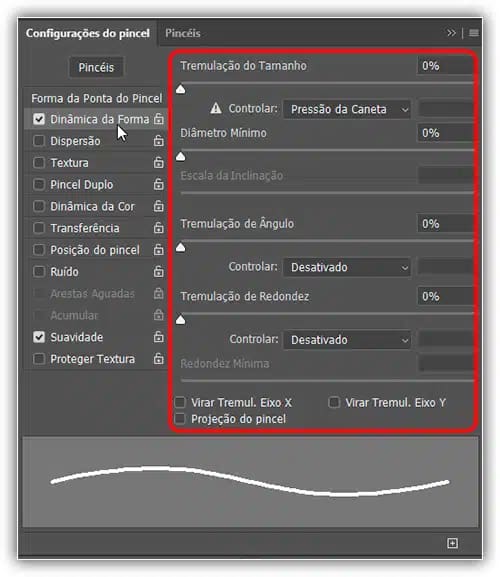Check Virar Tremul. Eixo X
500x577 pixels.
coord(180,402)
